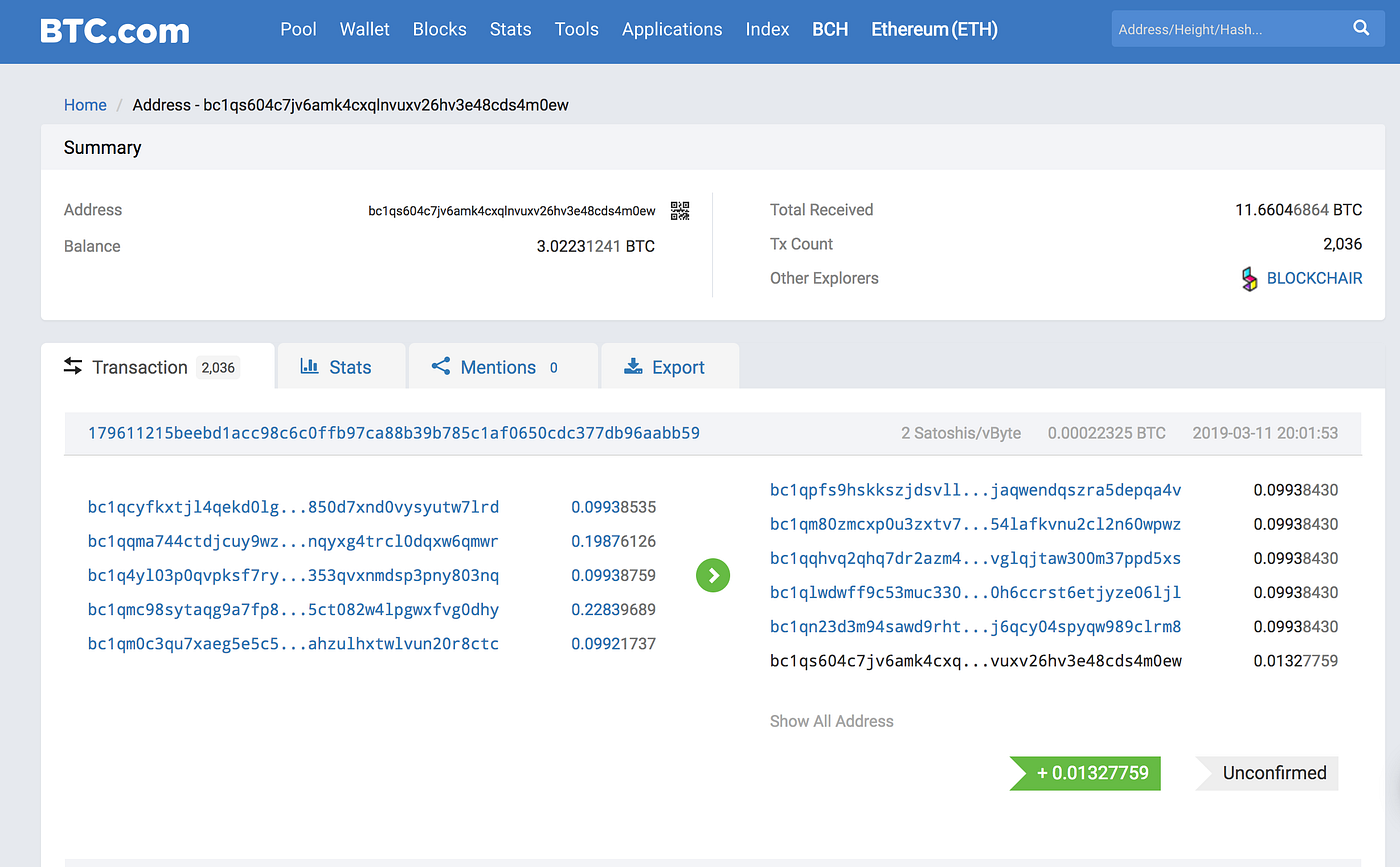Click the Transaction tab arrows icon
Viewport: 1400px width, 867px height.
pos(73,366)
